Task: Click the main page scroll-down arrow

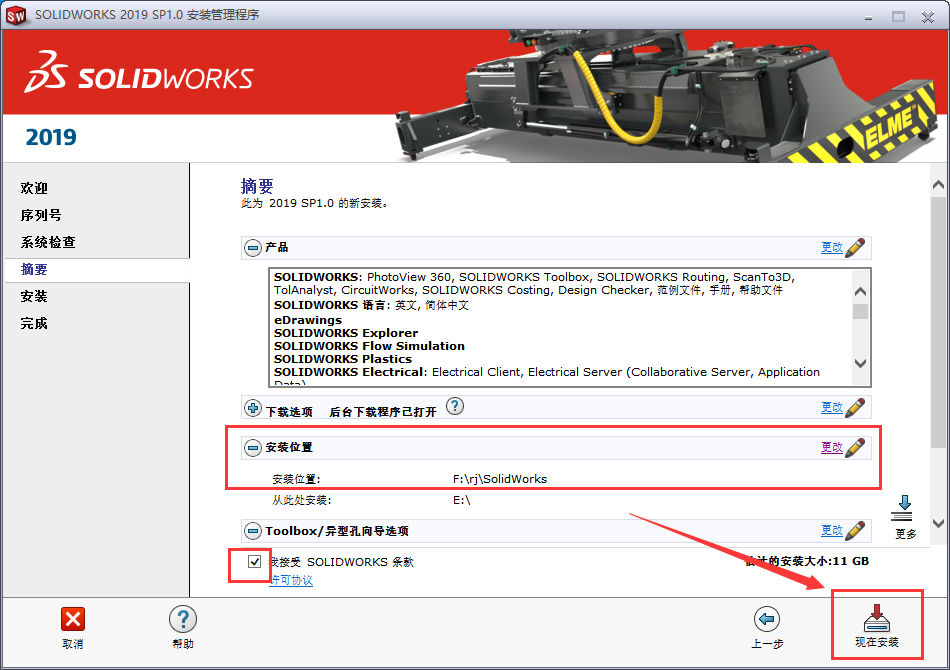Action: [x=938, y=523]
